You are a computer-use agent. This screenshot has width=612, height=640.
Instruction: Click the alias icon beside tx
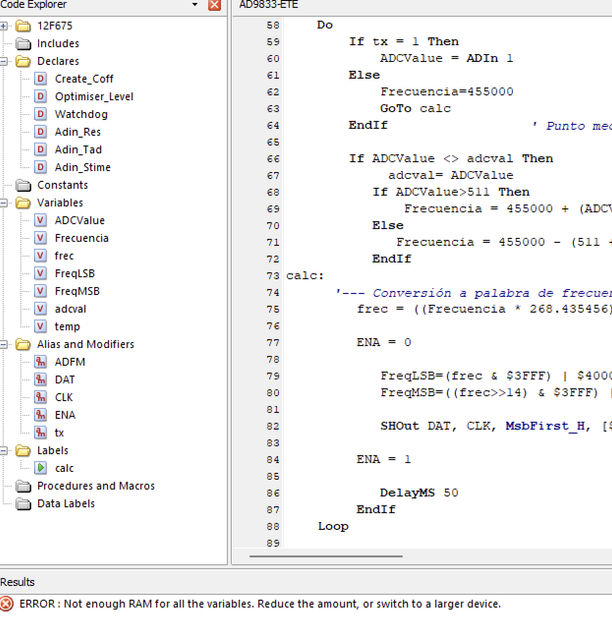[x=40, y=433]
